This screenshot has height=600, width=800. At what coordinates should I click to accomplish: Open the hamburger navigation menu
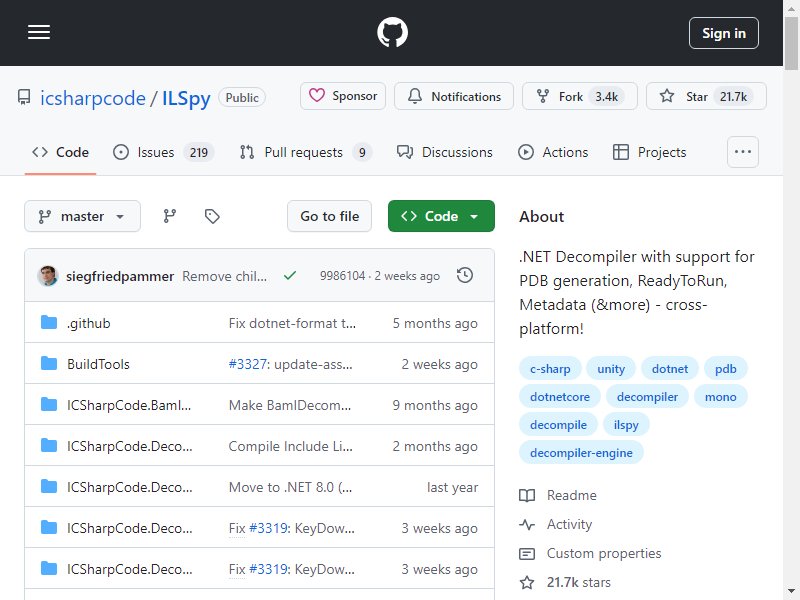click(x=39, y=33)
